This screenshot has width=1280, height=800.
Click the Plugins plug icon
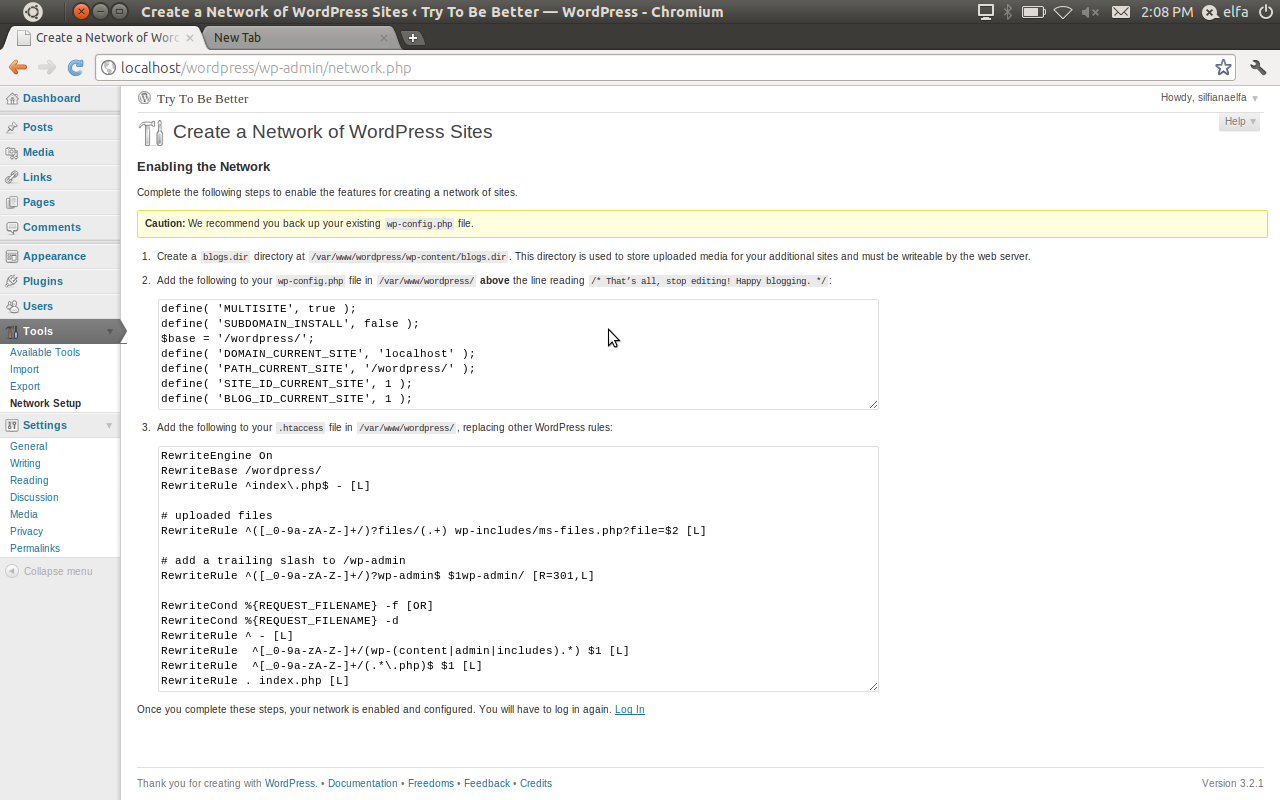point(12,282)
